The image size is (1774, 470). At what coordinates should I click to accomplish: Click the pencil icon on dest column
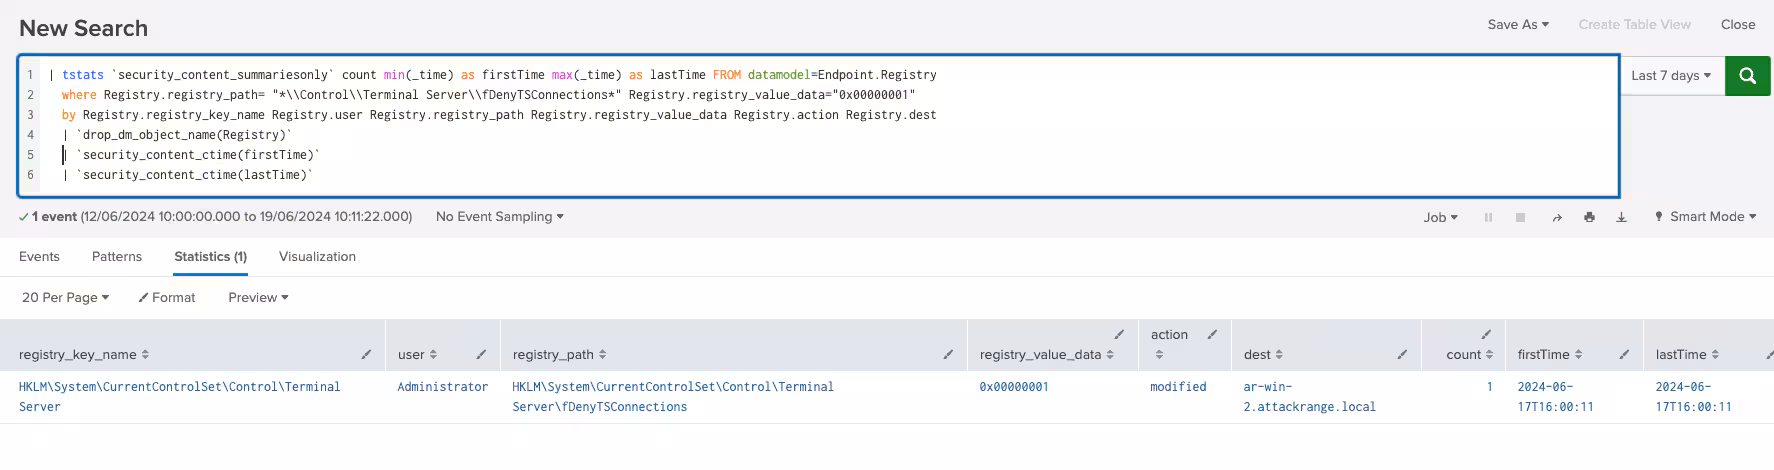pyautogui.click(x=1402, y=355)
